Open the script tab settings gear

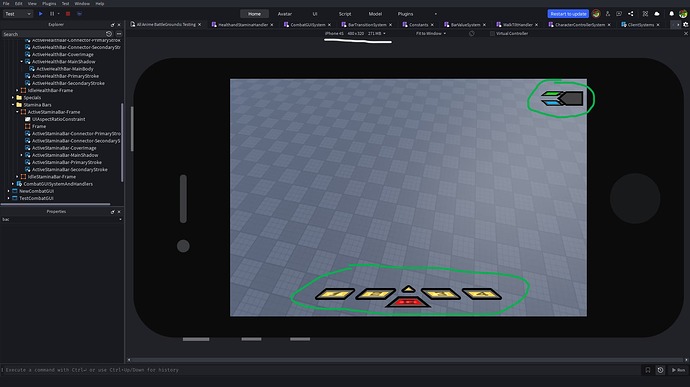click(x=686, y=25)
